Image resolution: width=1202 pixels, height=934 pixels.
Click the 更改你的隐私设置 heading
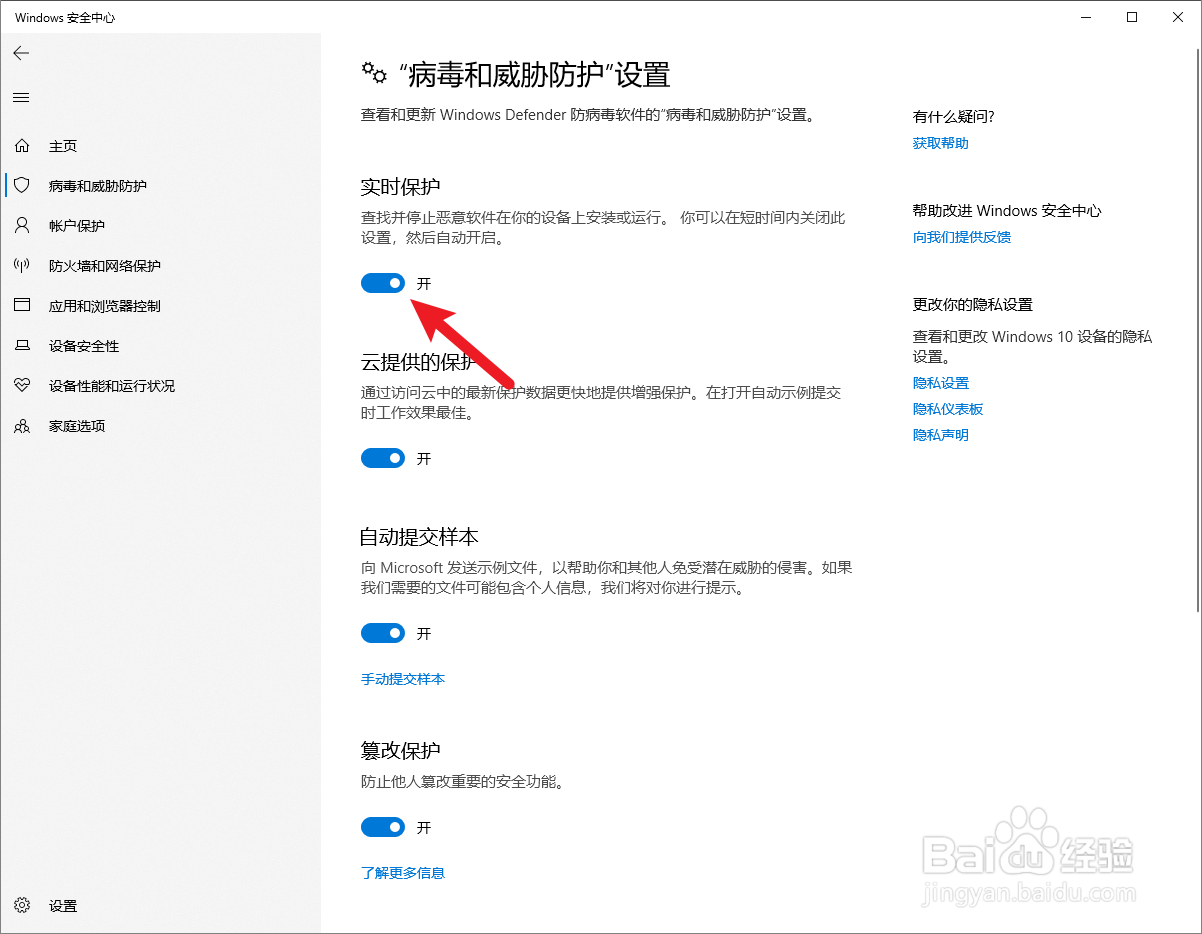click(973, 305)
